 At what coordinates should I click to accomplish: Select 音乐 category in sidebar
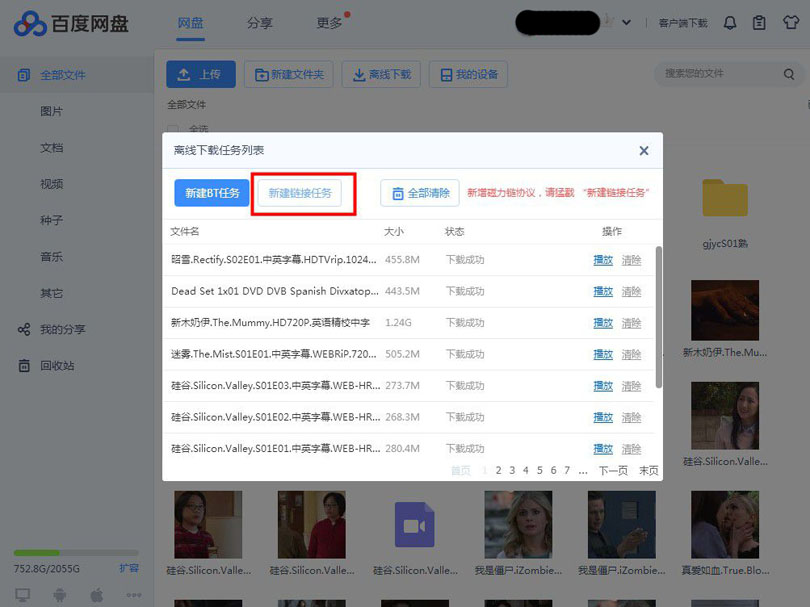click(52, 257)
